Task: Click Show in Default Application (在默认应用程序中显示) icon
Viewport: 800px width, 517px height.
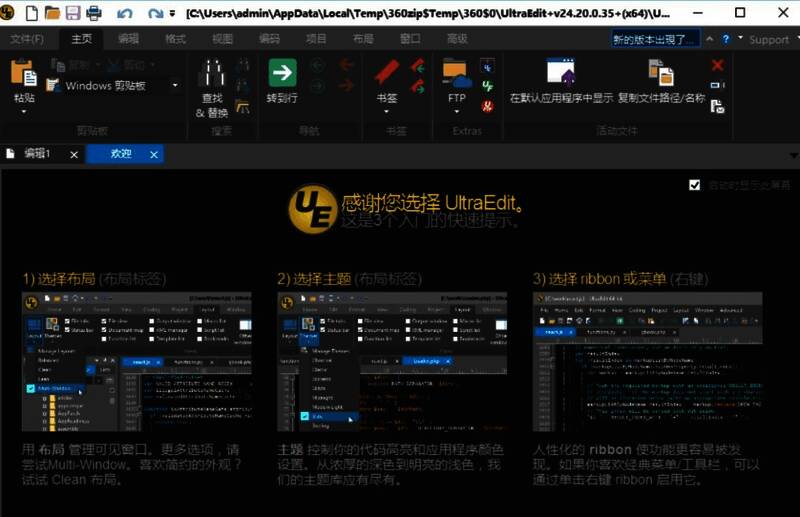Action: [x=560, y=73]
